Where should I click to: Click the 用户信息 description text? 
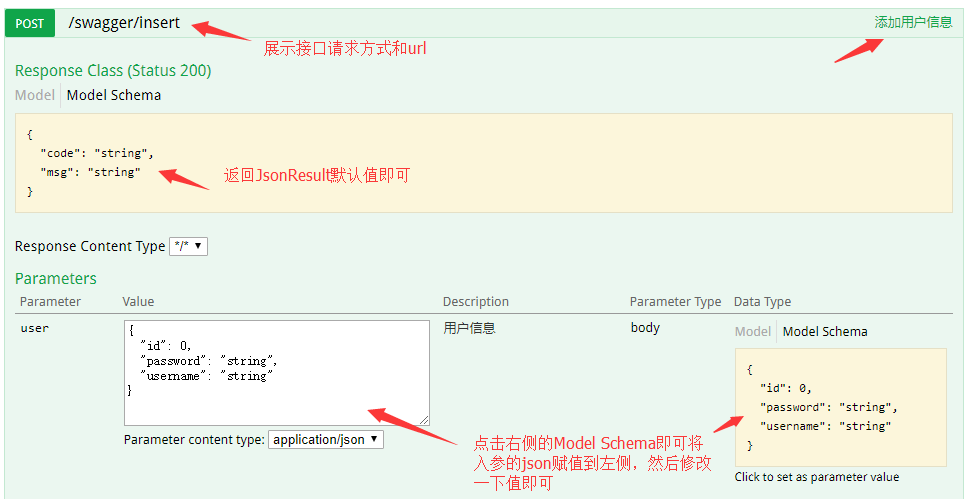470,328
